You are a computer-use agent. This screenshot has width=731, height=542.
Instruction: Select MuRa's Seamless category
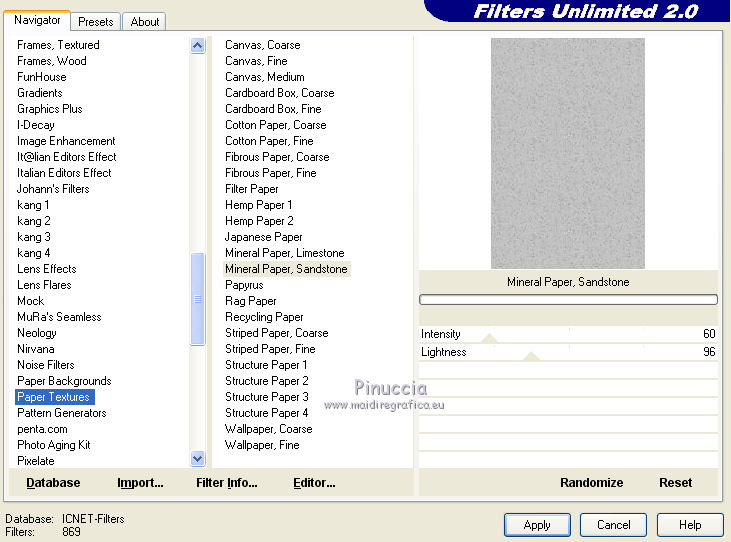tap(59, 317)
